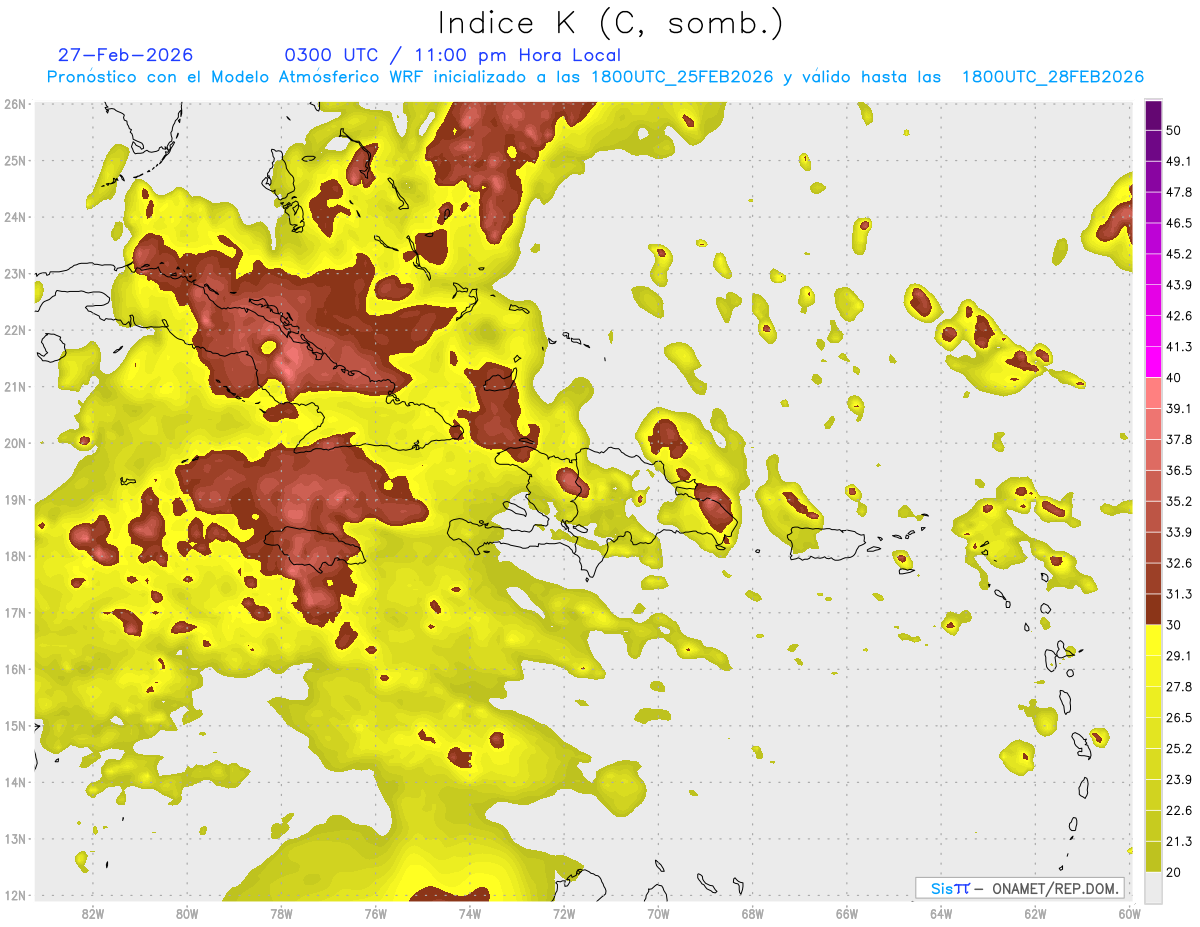Click the color scale label '30'
This screenshot has width=1200, height=927.
click(1174, 625)
